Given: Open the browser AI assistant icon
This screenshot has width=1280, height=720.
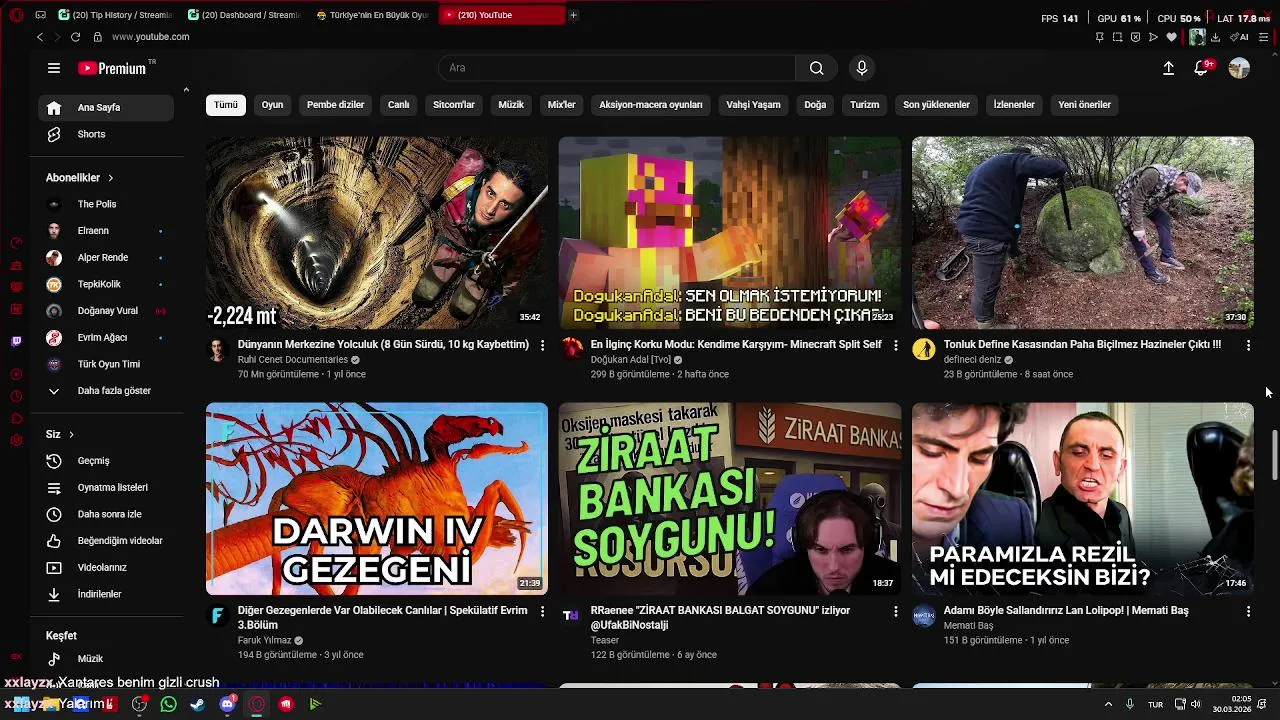Looking at the screenshot, I should (x=1239, y=37).
